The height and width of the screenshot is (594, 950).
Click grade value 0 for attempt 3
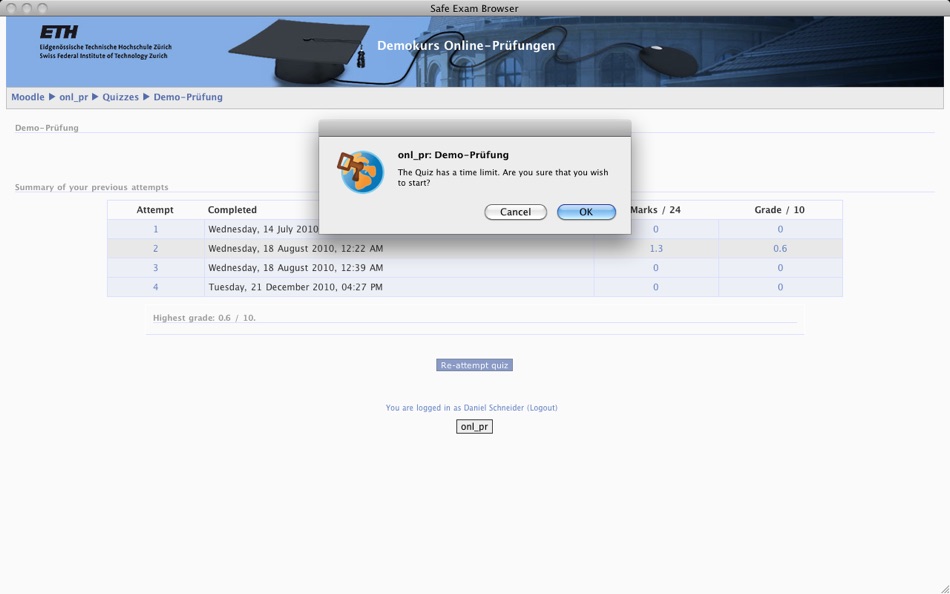coord(780,268)
